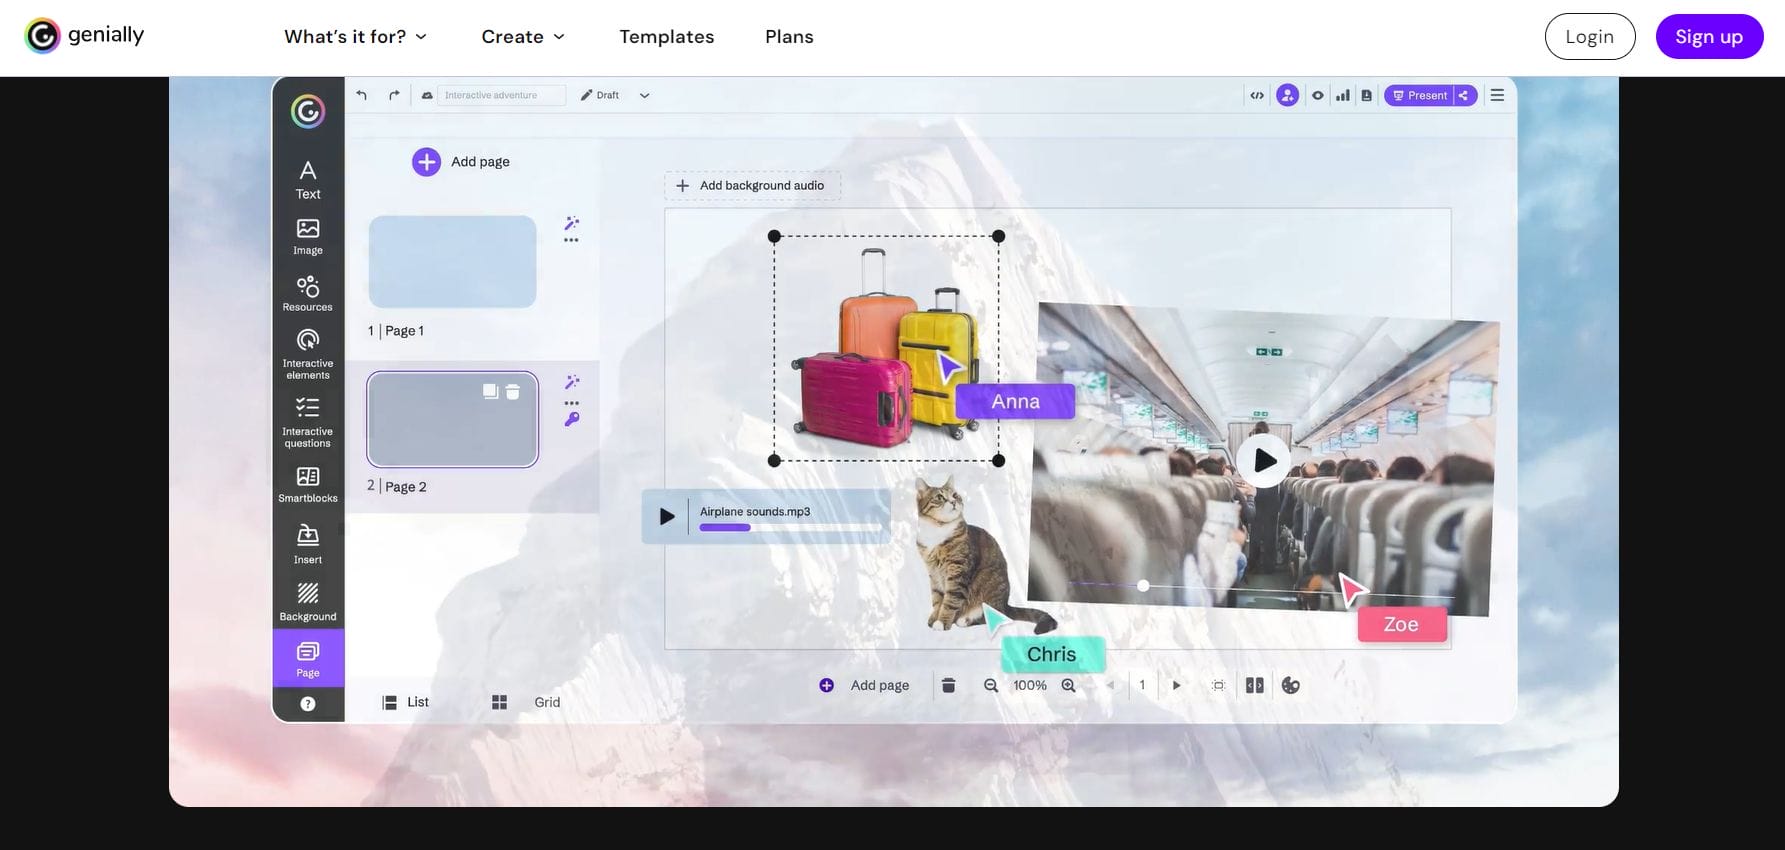Open the color palette icon

click(x=1291, y=685)
